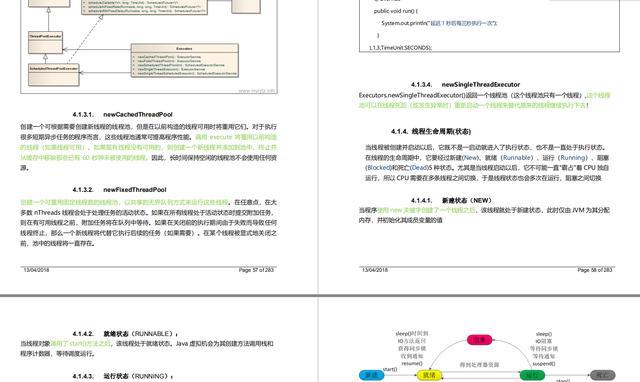This screenshot has height=382, width=640.
Task: Click the footer "Page 57 of 283"
Action: point(256,270)
